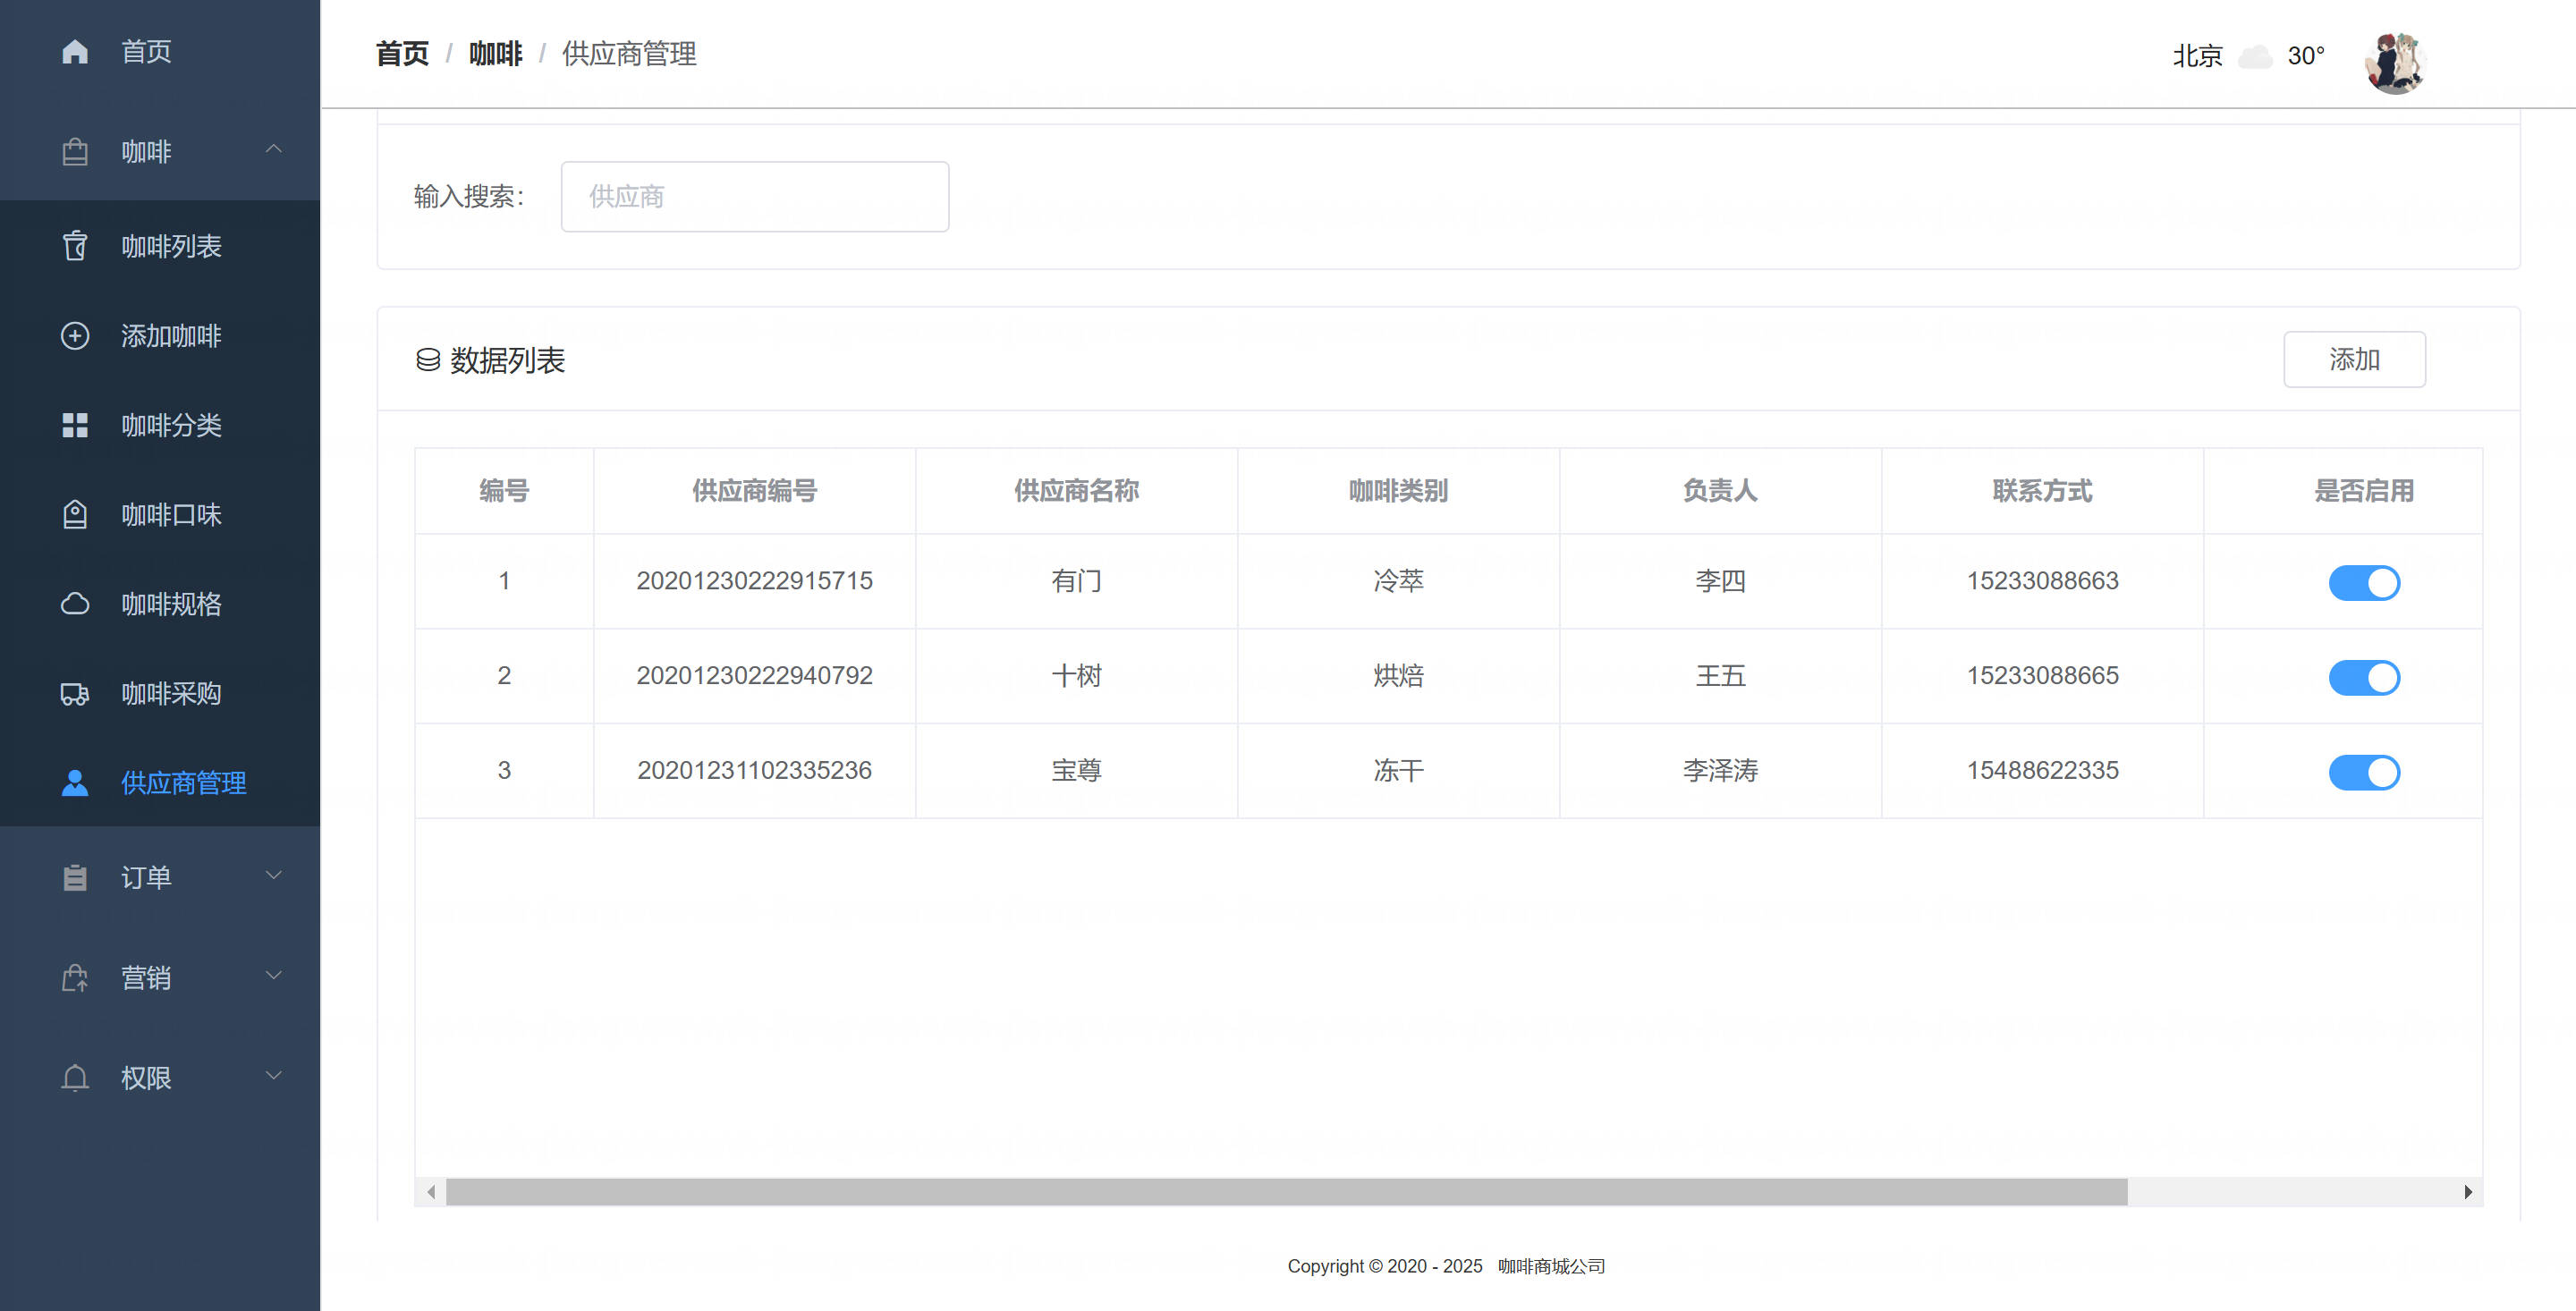Click the 供应商名称 column header
The image size is (2576, 1311).
(1076, 491)
